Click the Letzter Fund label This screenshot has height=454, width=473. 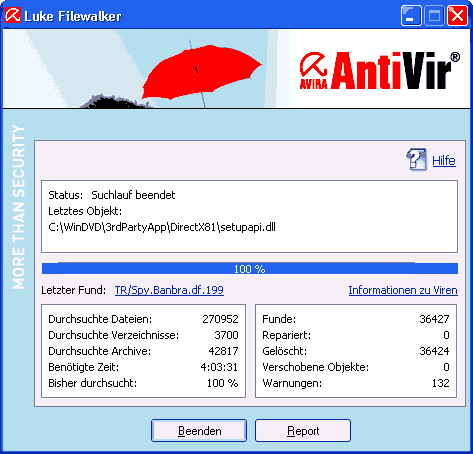tap(73, 290)
